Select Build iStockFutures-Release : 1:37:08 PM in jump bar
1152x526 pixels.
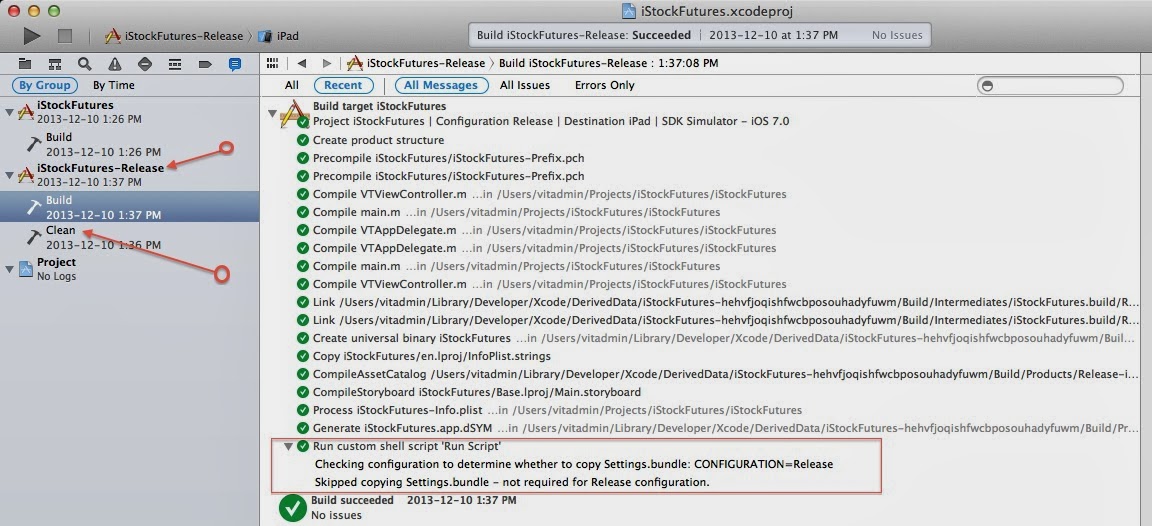pyautogui.click(x=608, y=63)
